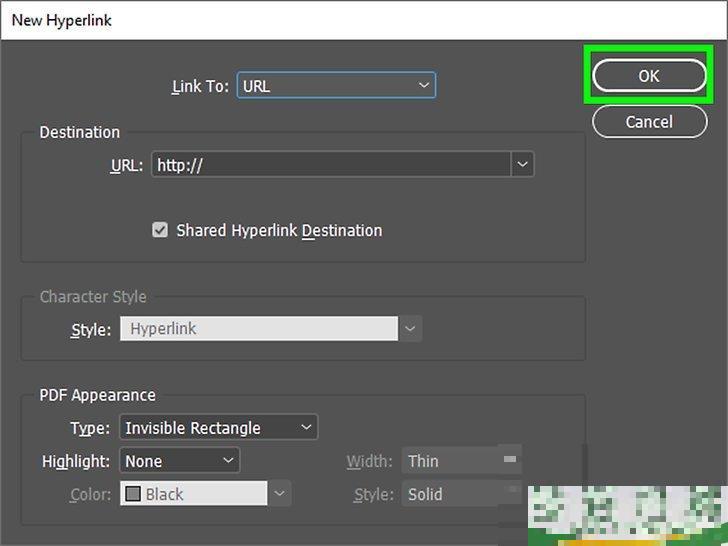The width and height of the screenshot is (728, 546).
Task: Select the Destination section heading
Action: click(x=79, y=132)
